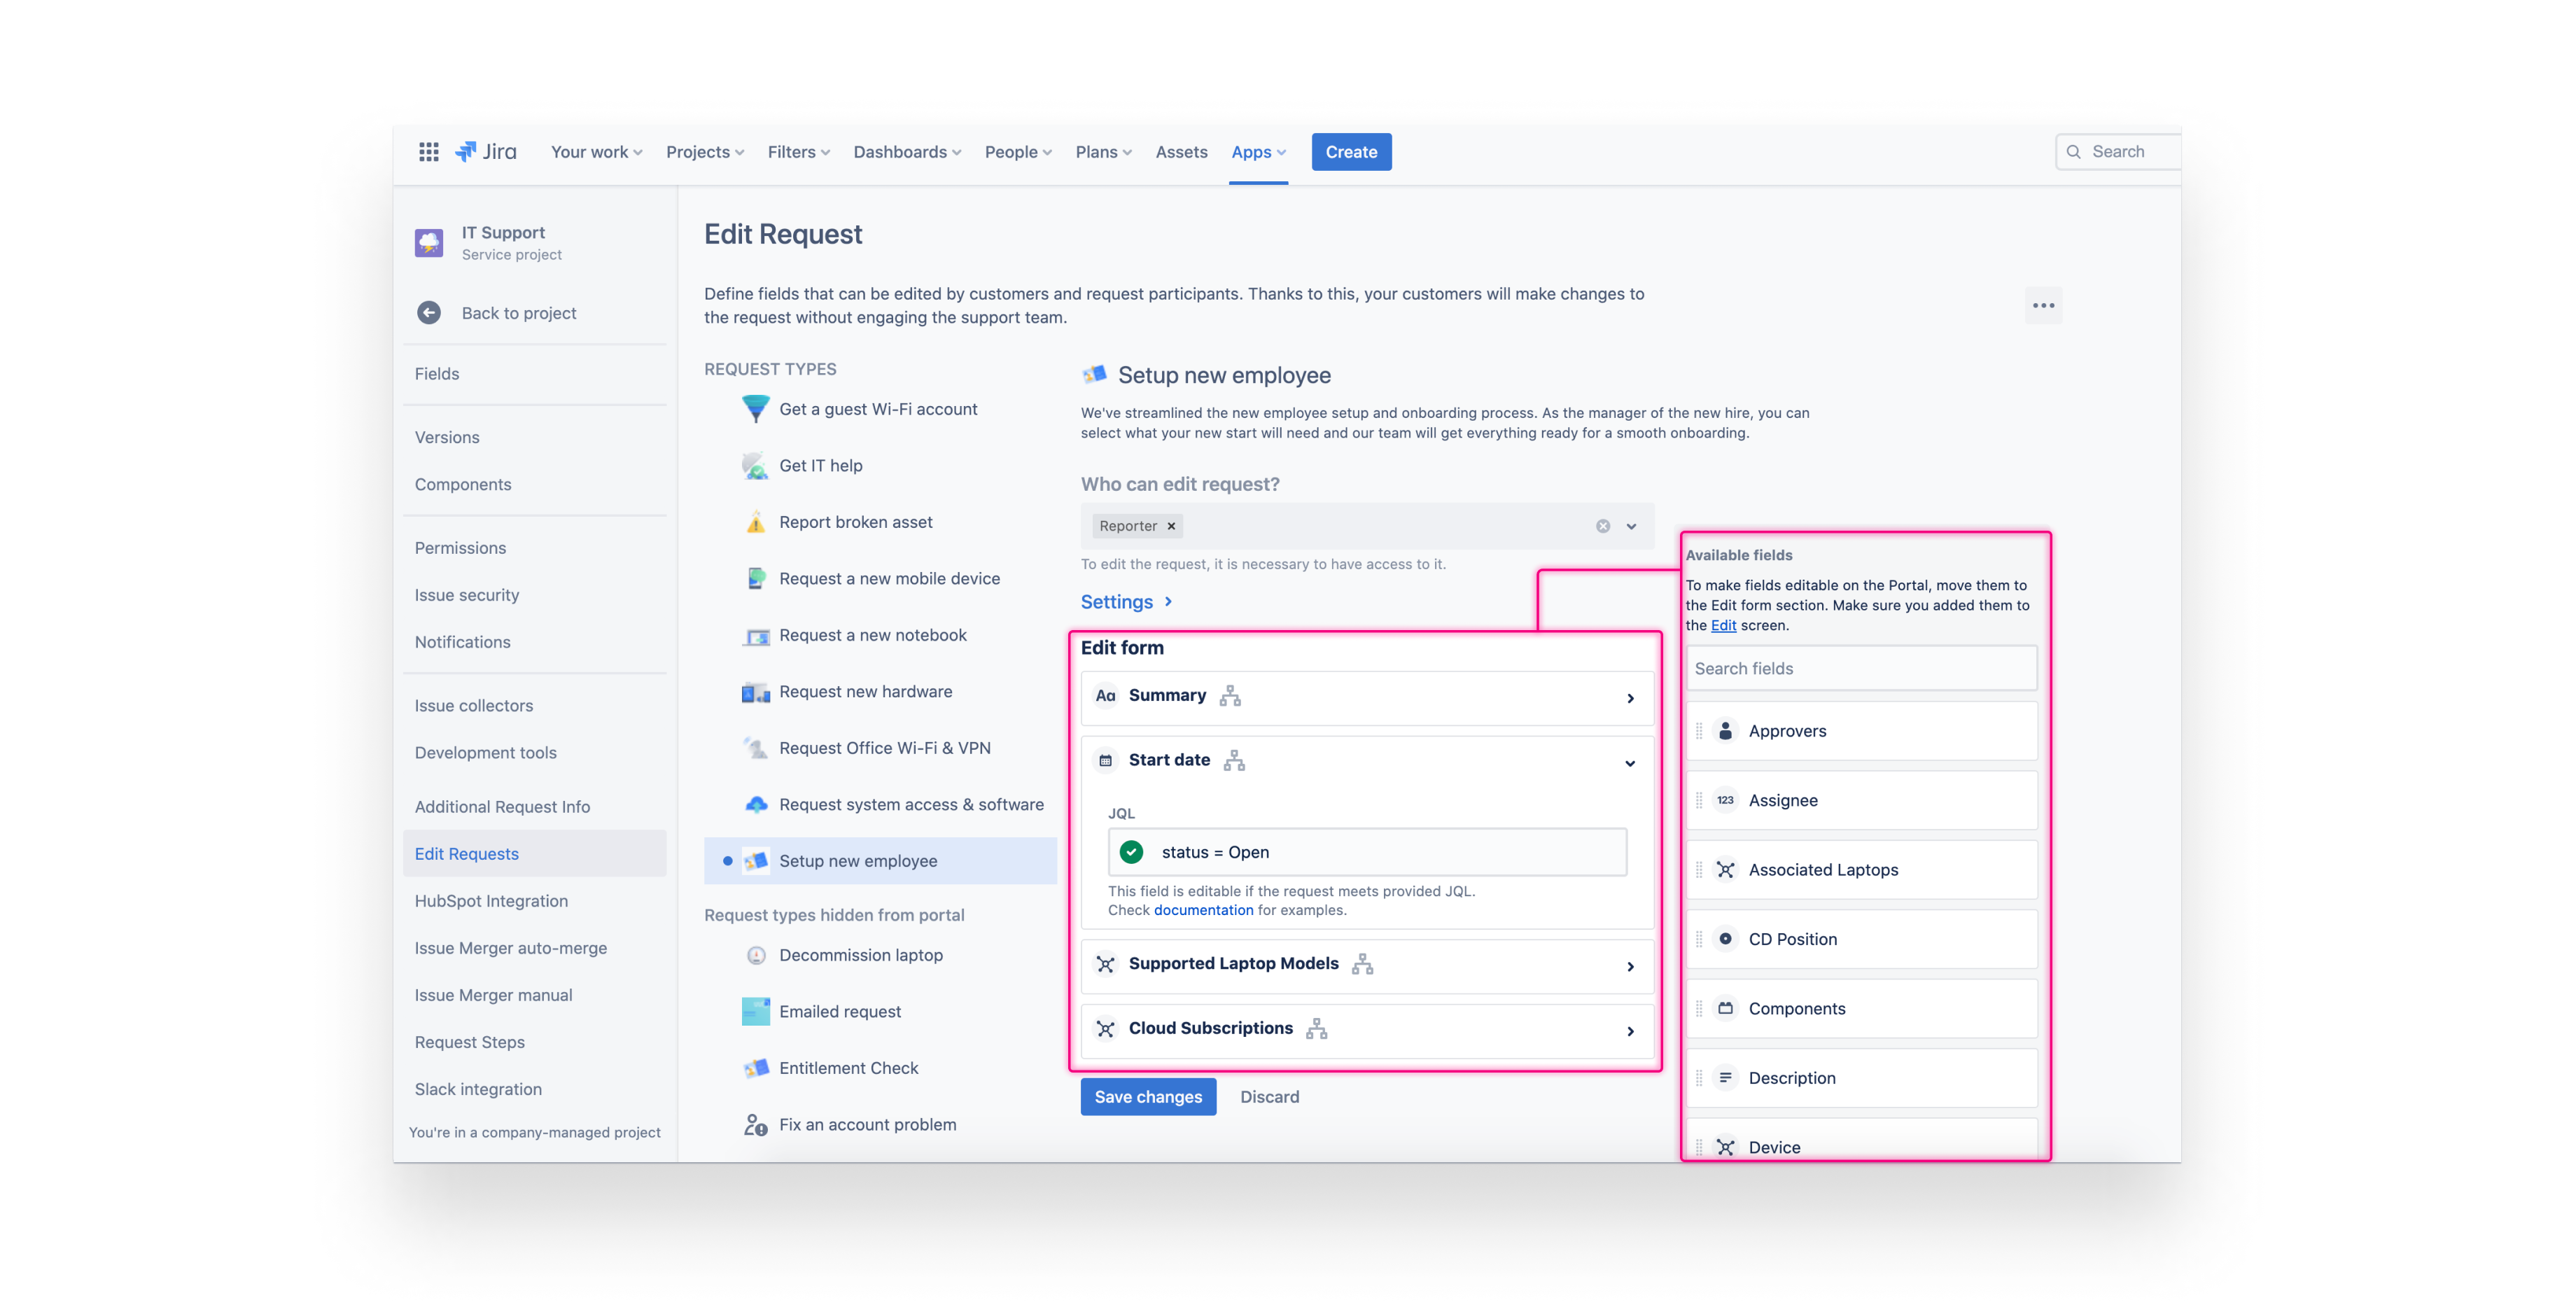Collapse the Start date field with its chevron
The height and width of the screenshot is (1312, 2576).
coord(1630,763)
